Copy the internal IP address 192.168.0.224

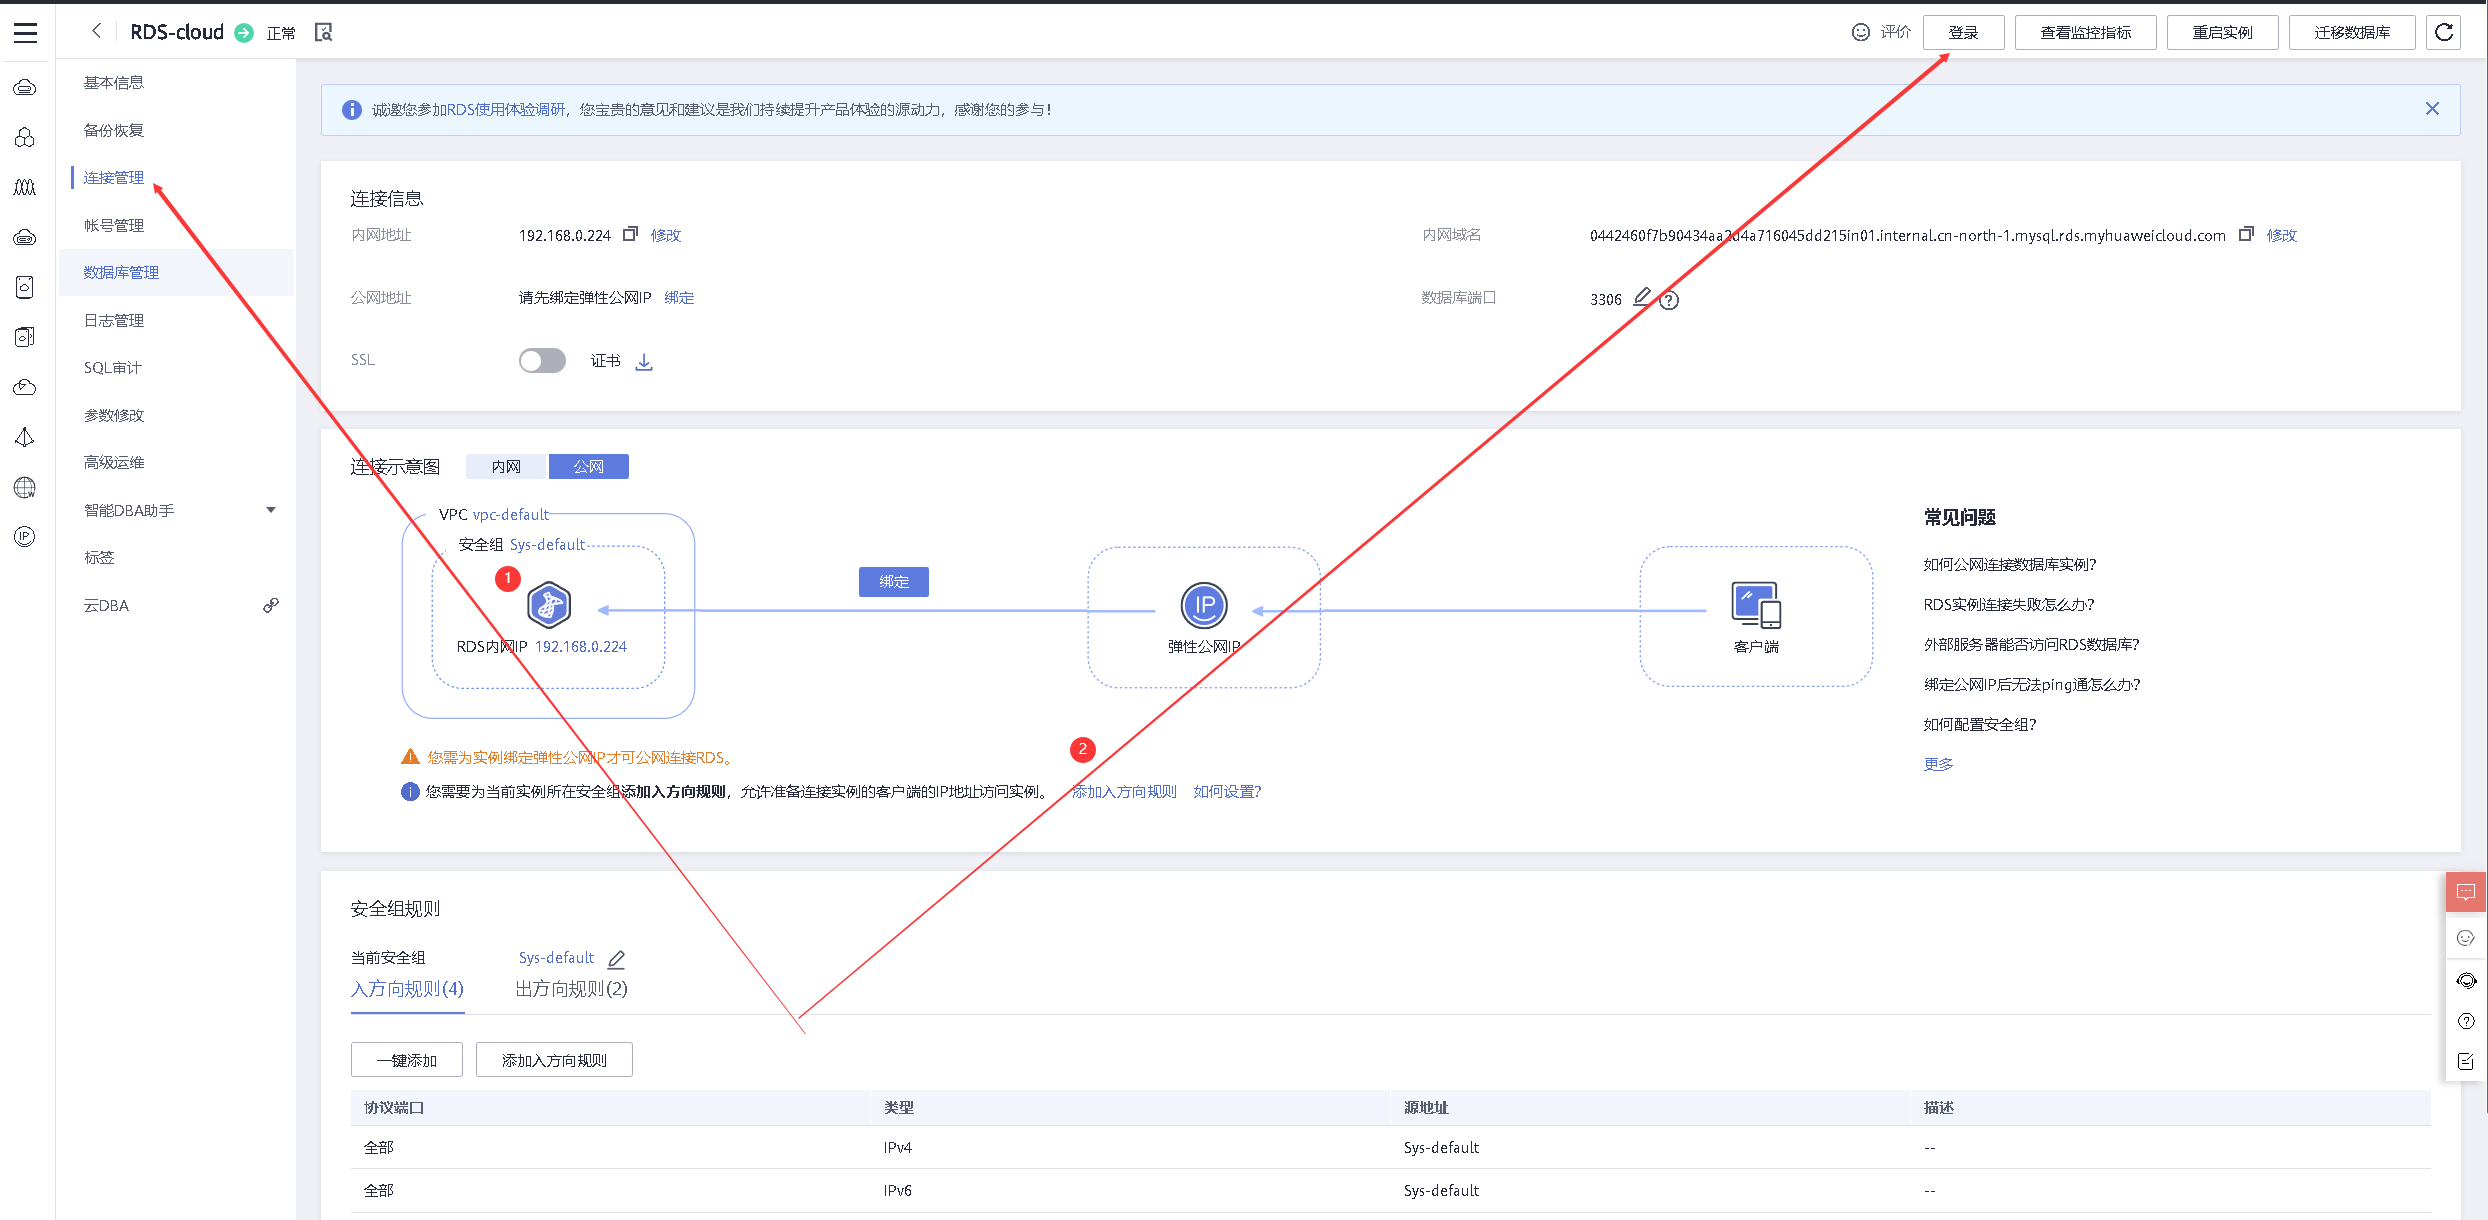point(630,234)
